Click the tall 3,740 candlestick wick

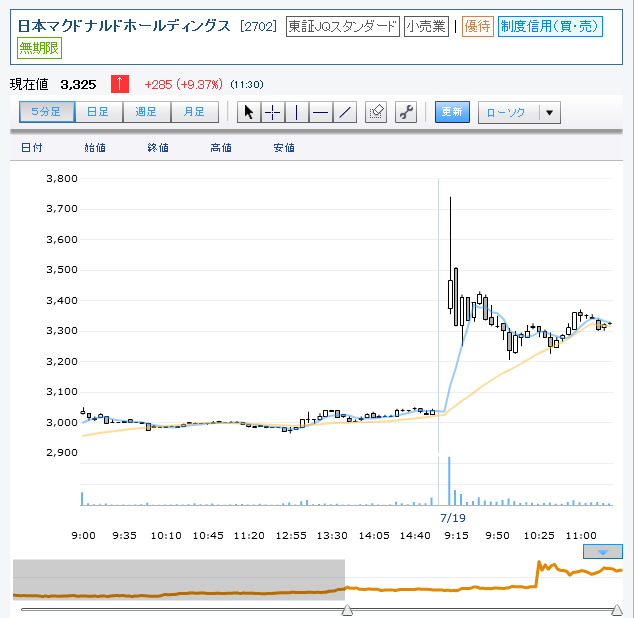tap(450, 238)
